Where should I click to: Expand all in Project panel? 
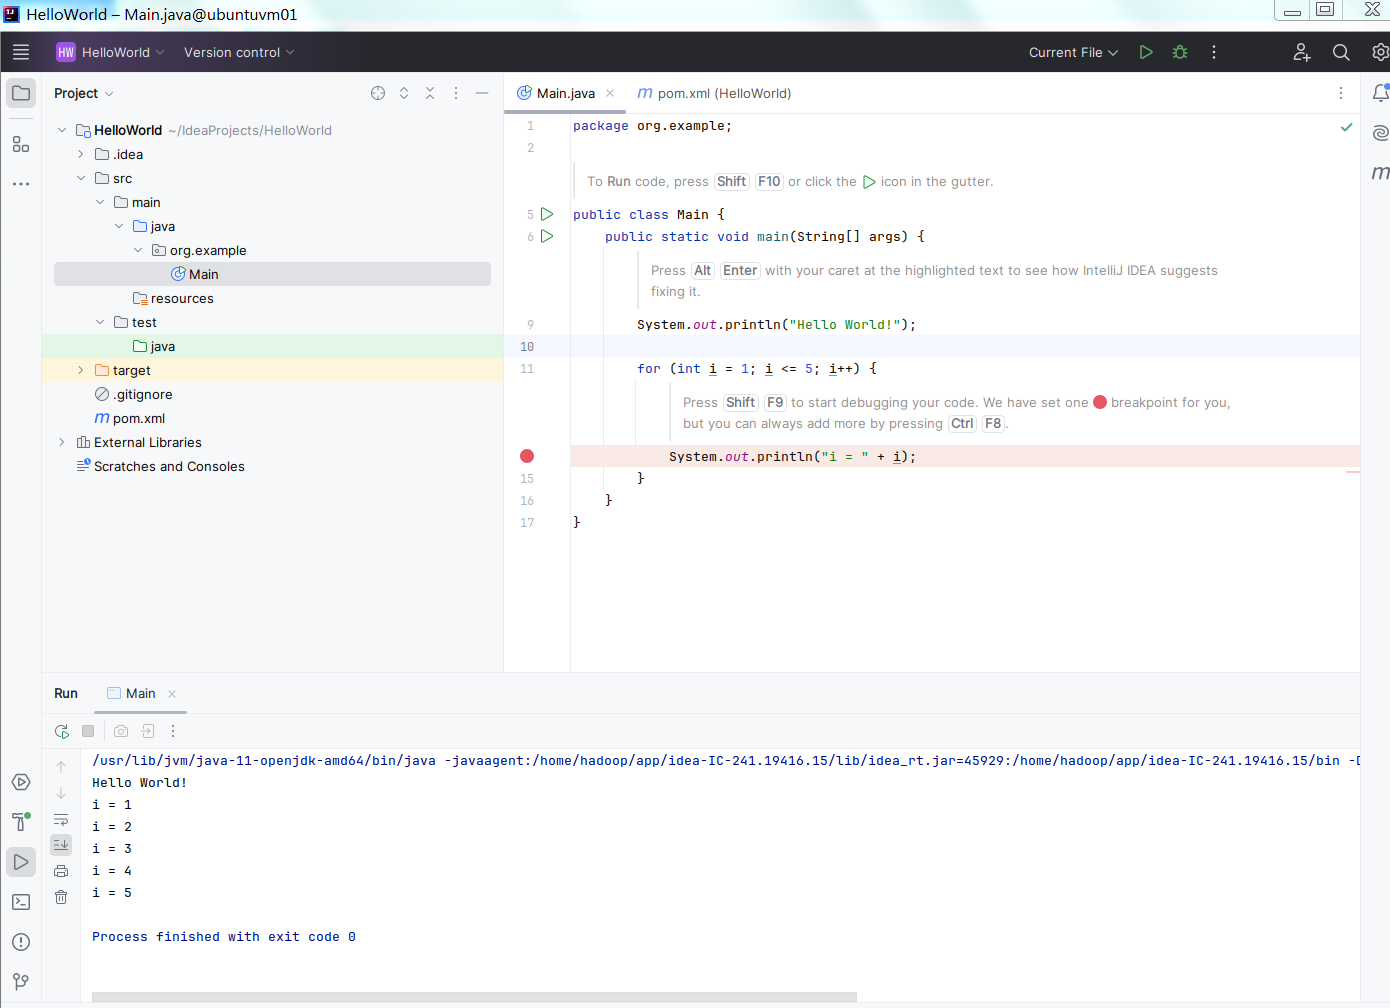coord(404,93)
